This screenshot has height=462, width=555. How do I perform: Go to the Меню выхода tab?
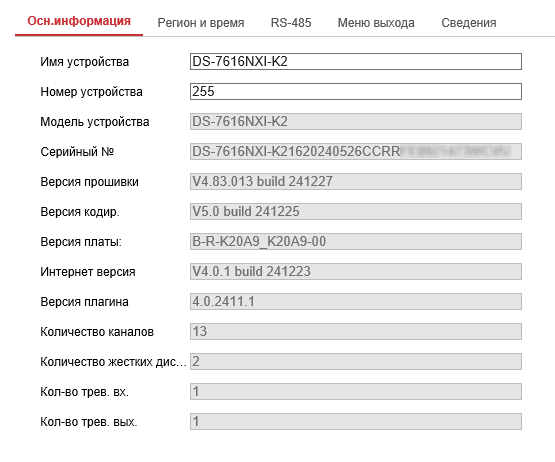click(376, 23)
